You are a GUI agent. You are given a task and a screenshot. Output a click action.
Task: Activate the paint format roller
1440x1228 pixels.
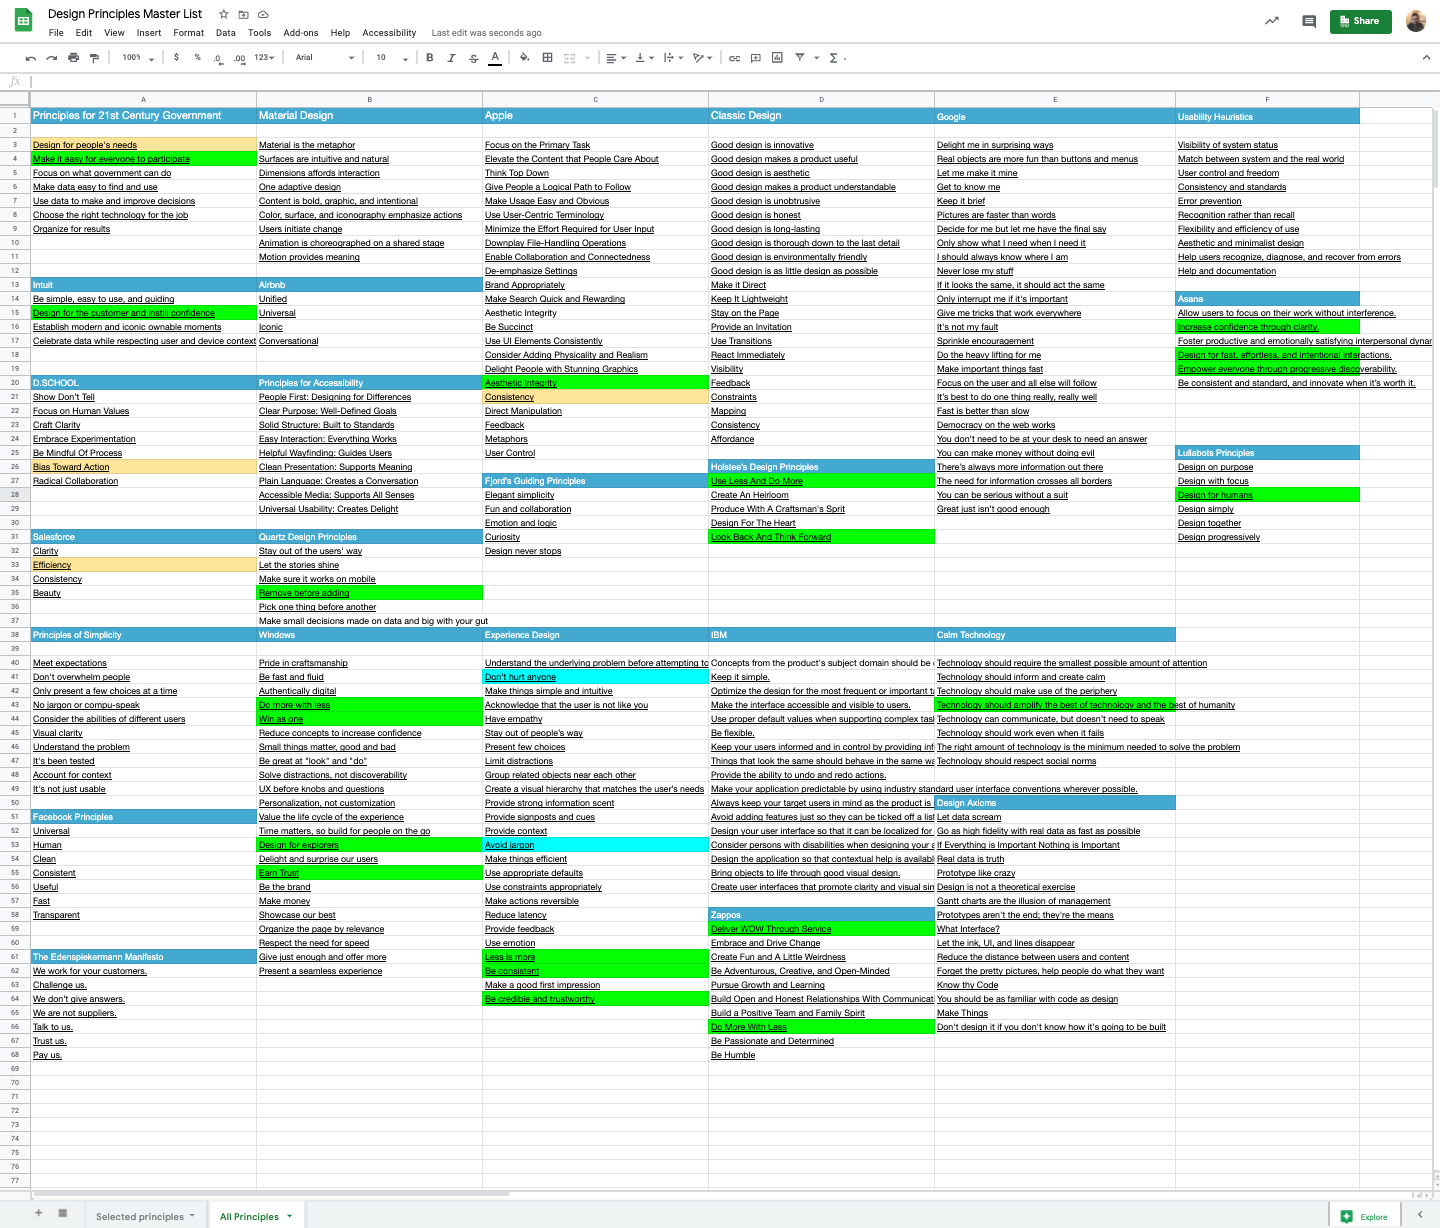[x=94, y=58]
